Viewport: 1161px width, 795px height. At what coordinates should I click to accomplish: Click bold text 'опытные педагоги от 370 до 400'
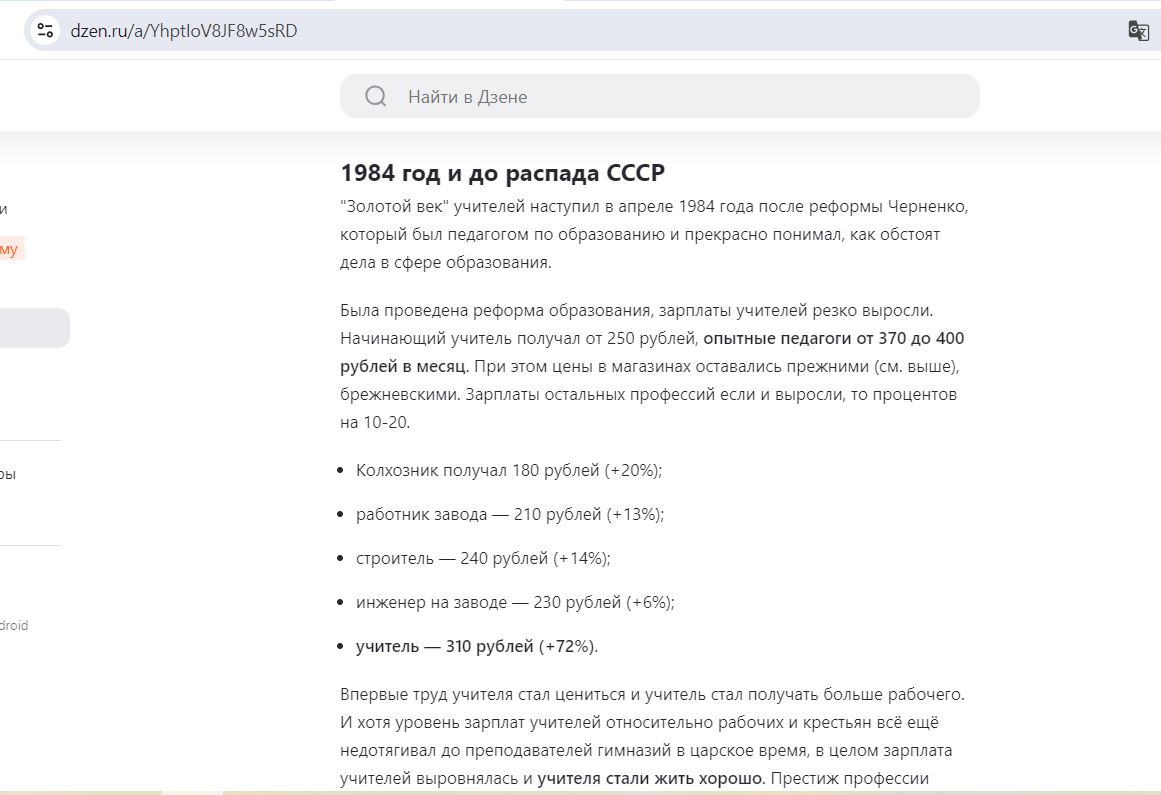pyautogui.click(x=834, y=338)
